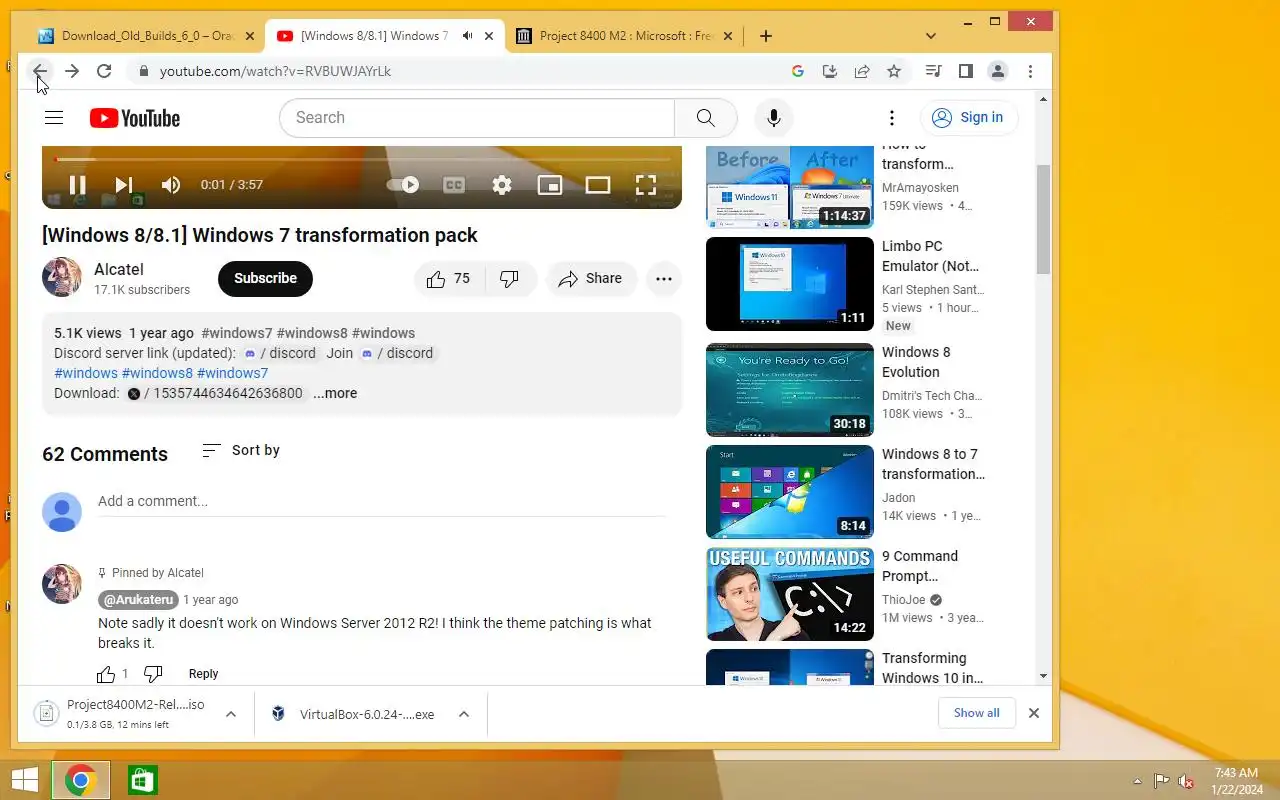
Task: Click the muted volume tray icon
Action: click(x=1186, y=781)
